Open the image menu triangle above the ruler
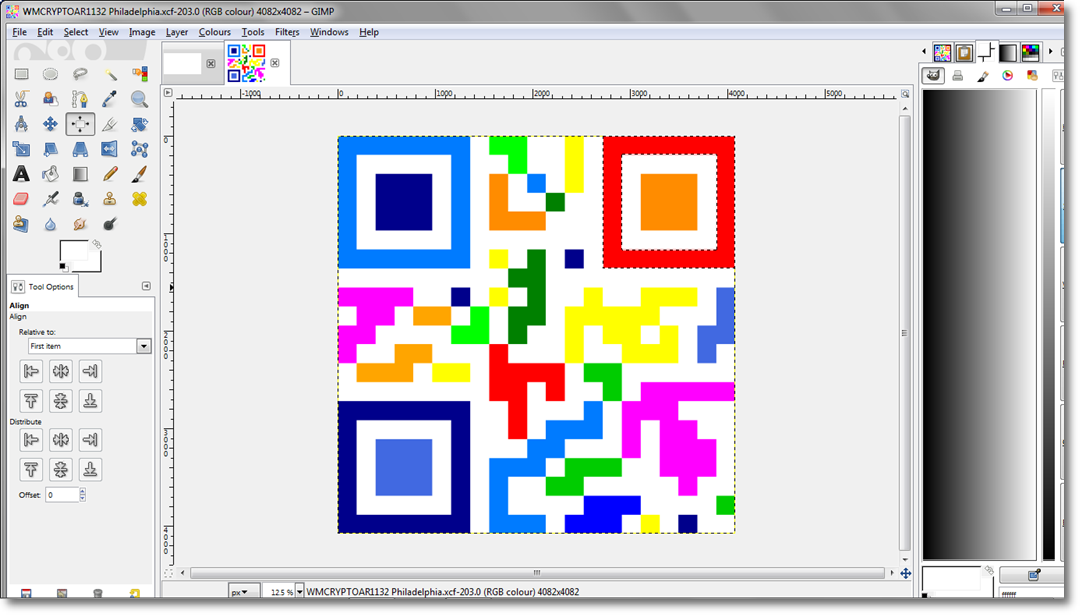This screenshot has height=615, width=1080. (x=167, y=92)
